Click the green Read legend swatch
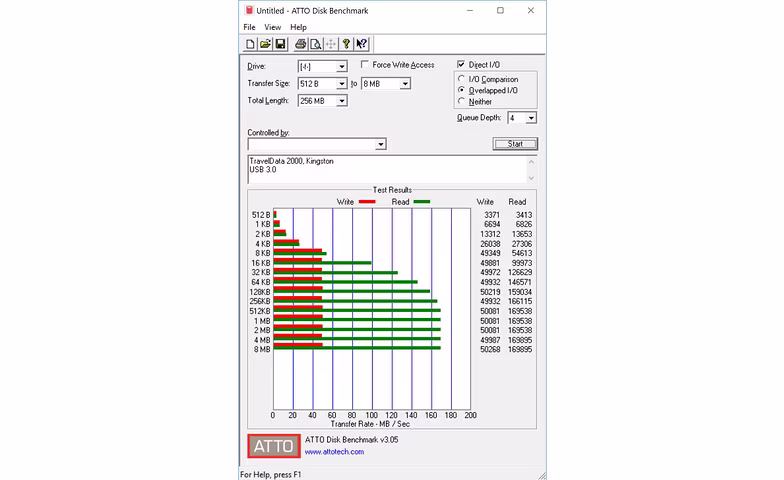This screenshot has width=784, height=480. point(422,202)
